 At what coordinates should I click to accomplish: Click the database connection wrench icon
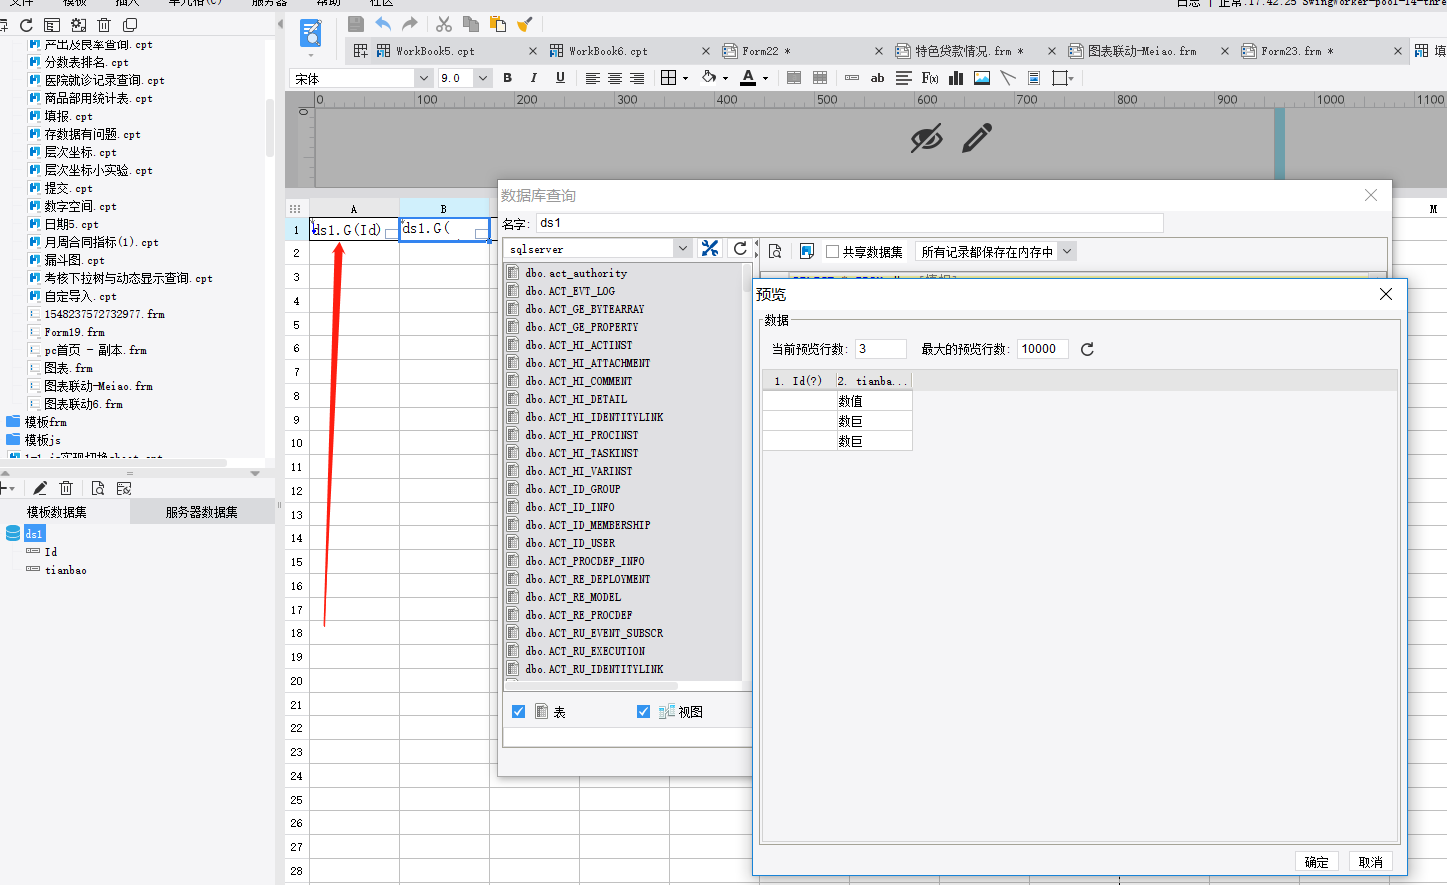[710, 249]
